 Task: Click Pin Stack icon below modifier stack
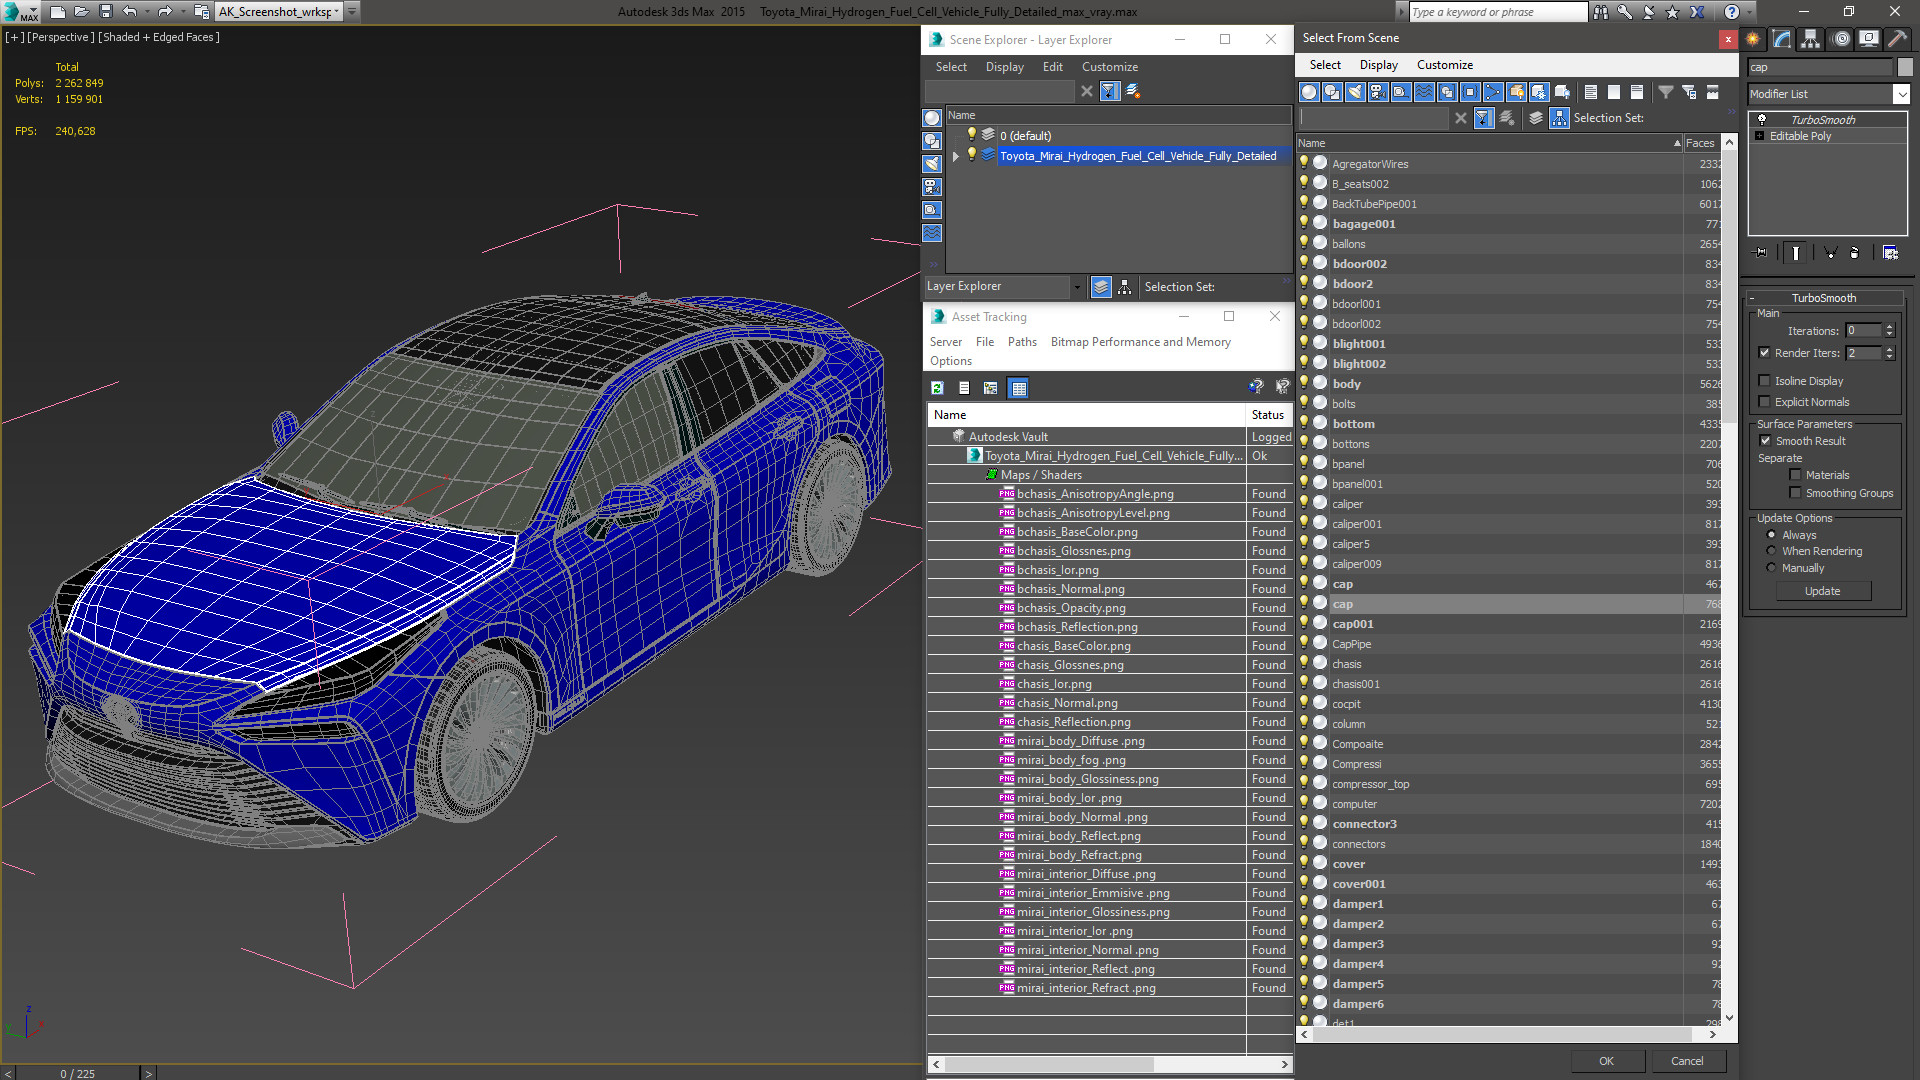pyautogui.click(x=1761, y=253)
